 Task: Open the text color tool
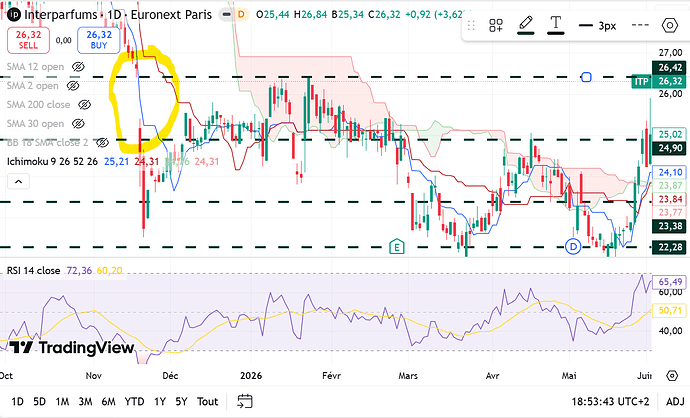[x=556, y=26]
